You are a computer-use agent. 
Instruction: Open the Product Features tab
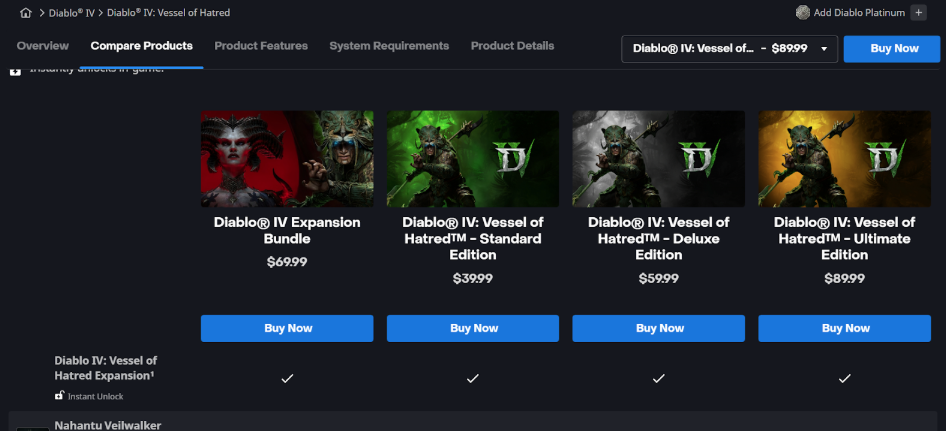261,46
